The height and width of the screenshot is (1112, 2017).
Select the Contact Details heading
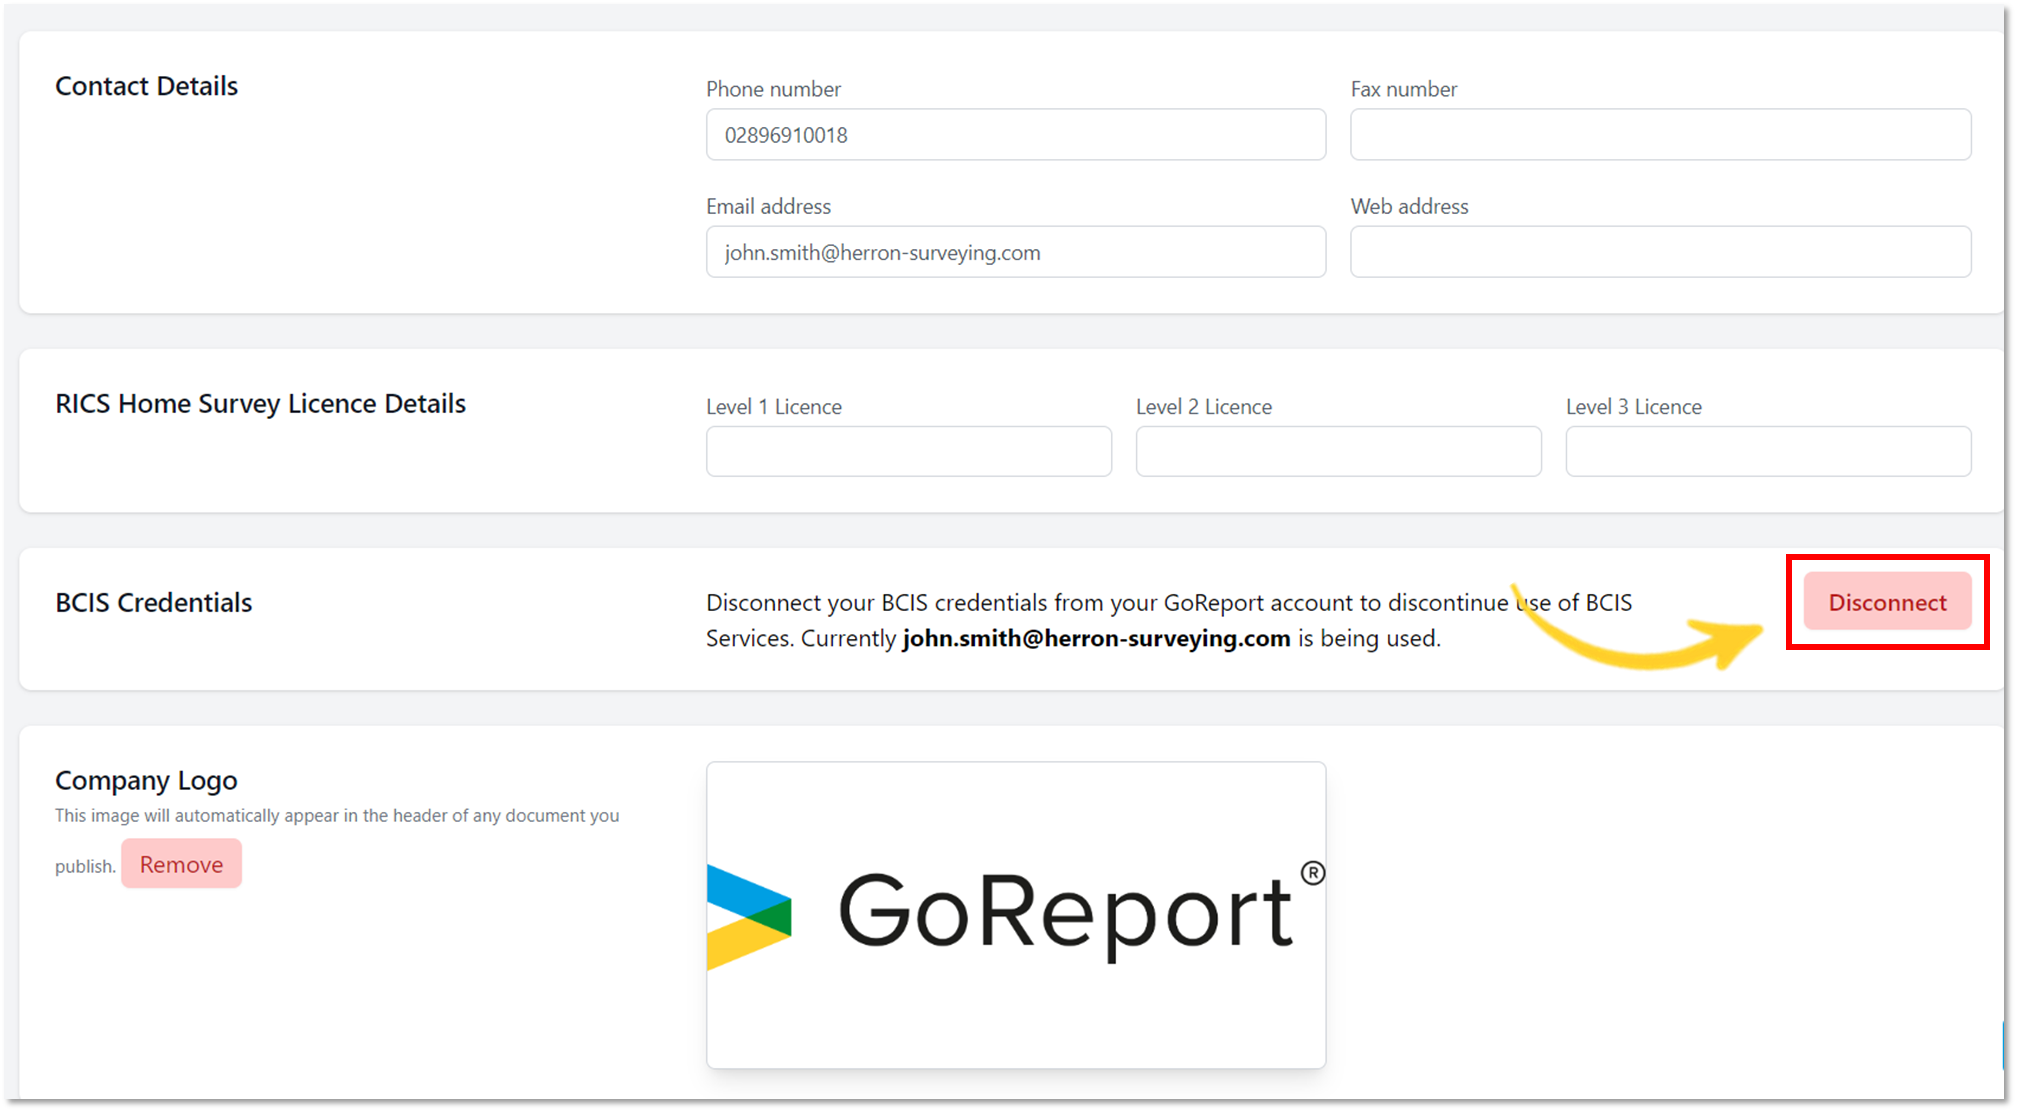(146, 86)
